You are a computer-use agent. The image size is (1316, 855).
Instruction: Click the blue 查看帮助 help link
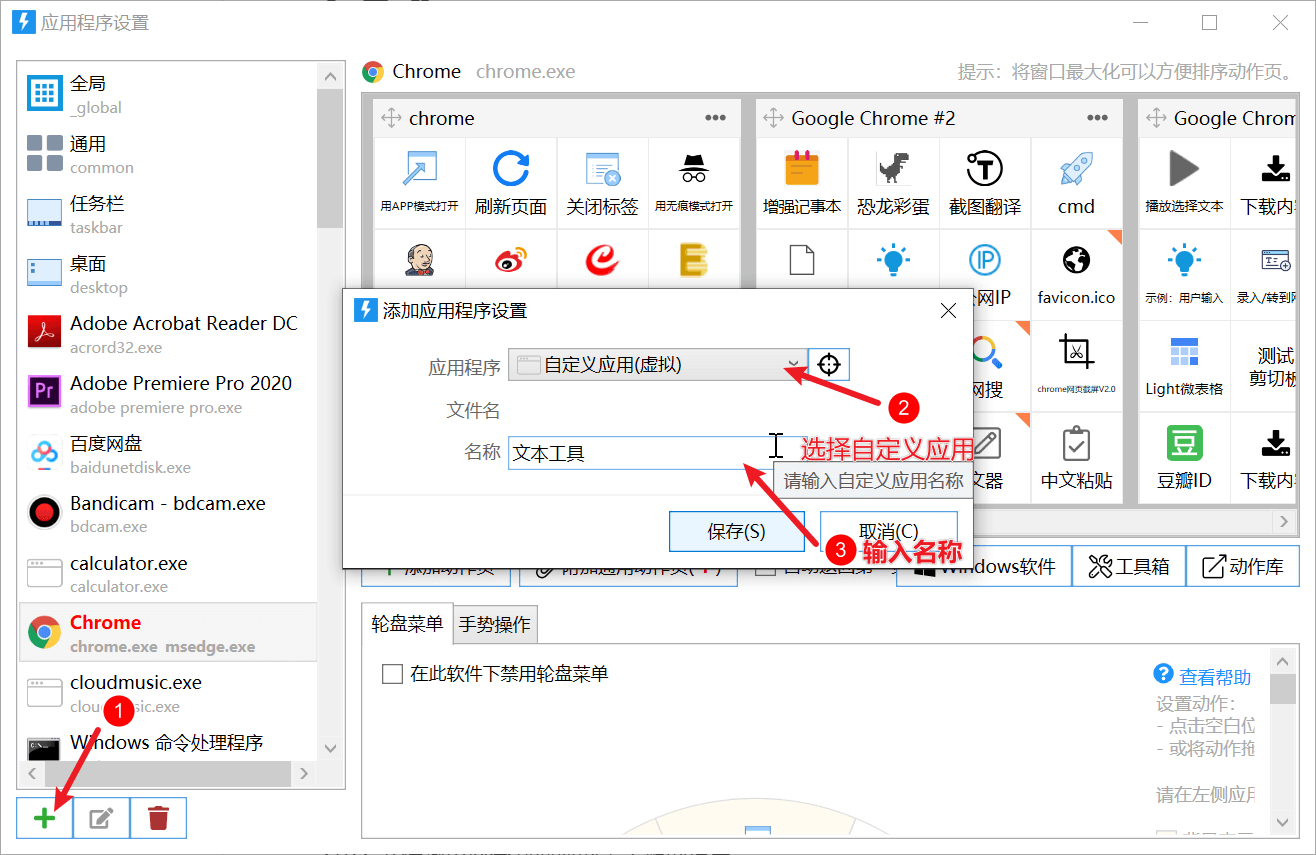tap(1215, 676)
